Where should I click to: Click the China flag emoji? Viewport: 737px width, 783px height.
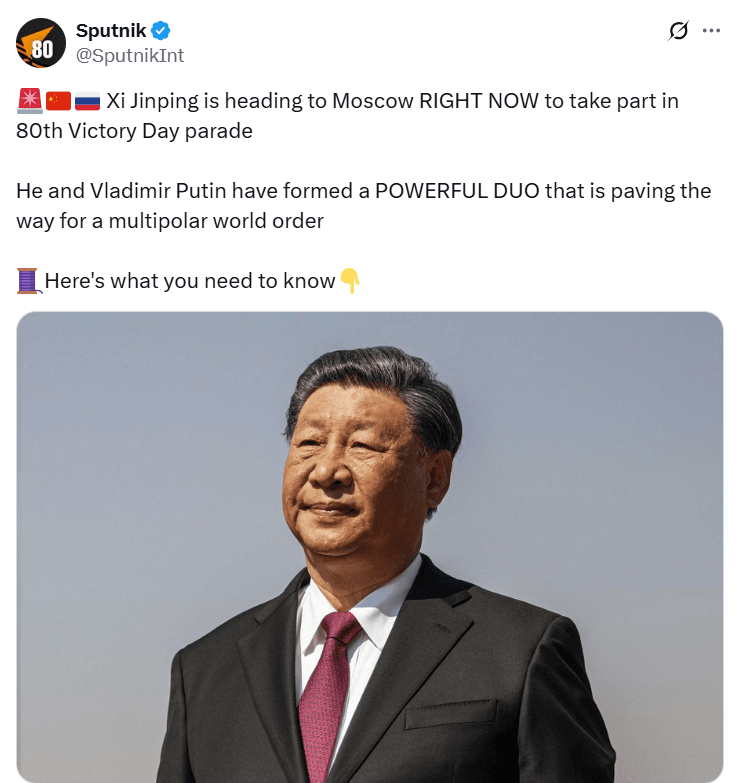(x=58, y=101)
